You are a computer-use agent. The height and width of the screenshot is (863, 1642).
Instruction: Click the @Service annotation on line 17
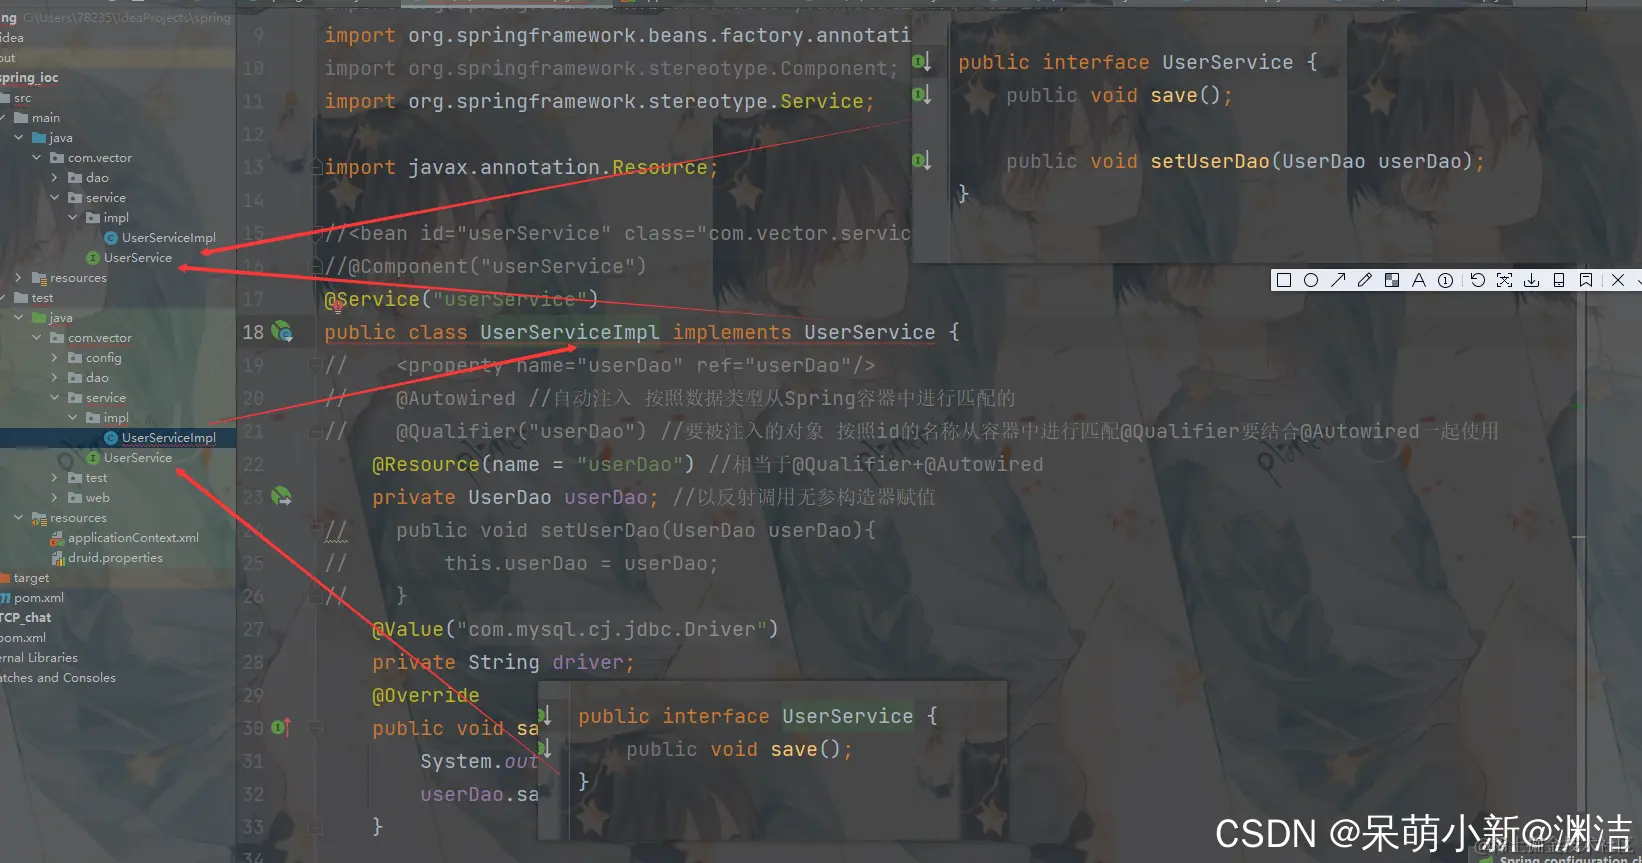point(372,299)
